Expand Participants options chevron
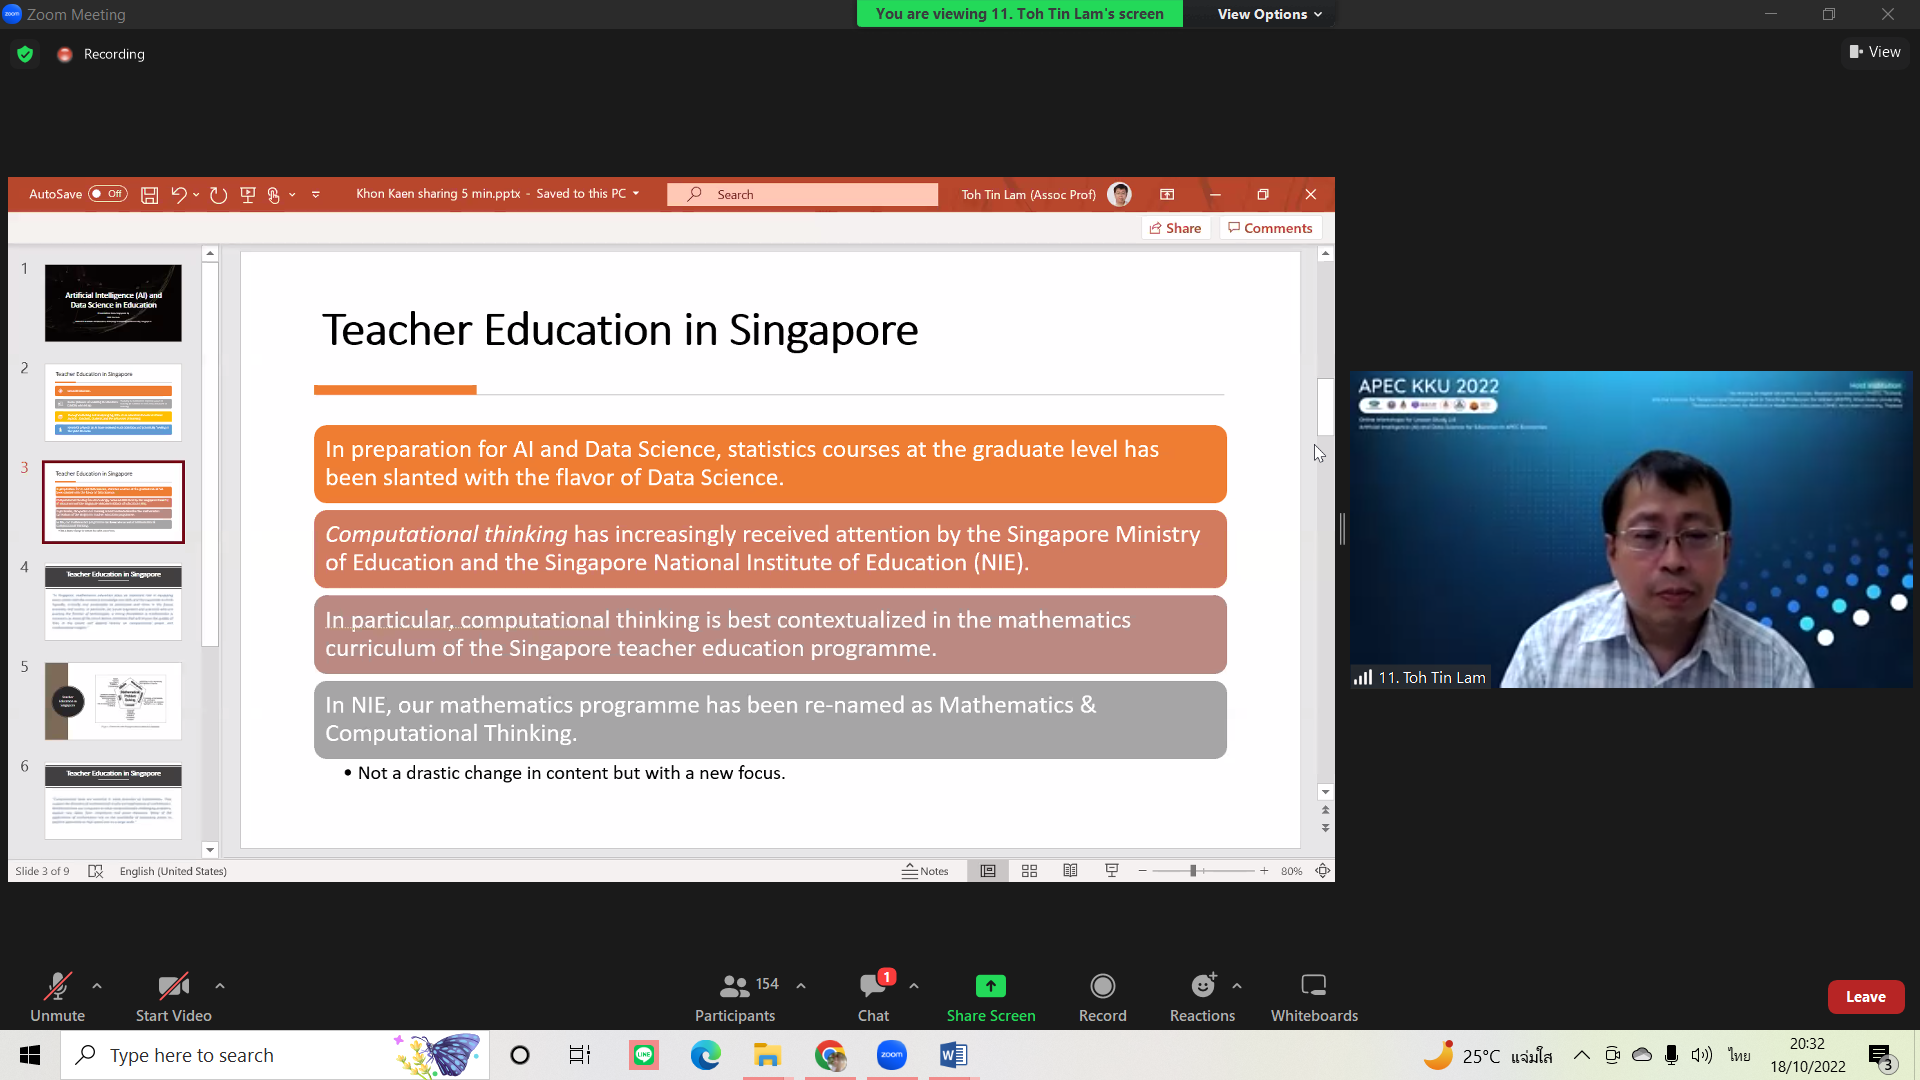This screenshot has width=1920, height=1080. (x=801, y=986)
